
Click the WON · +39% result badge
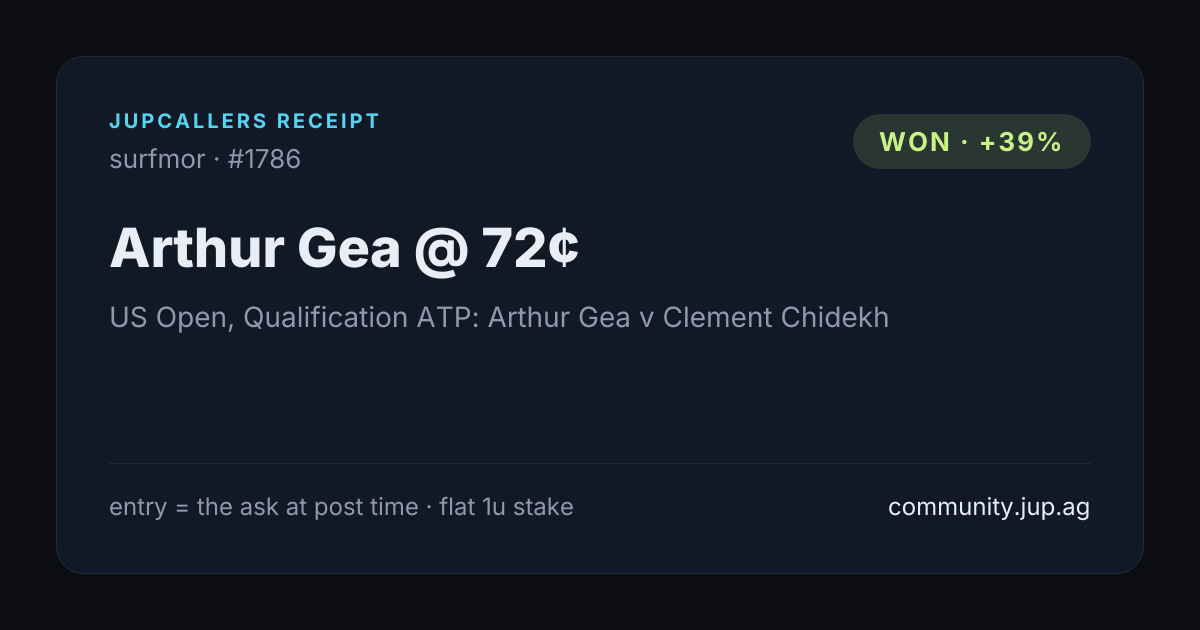pyautogui.click(x=971, y=142)
